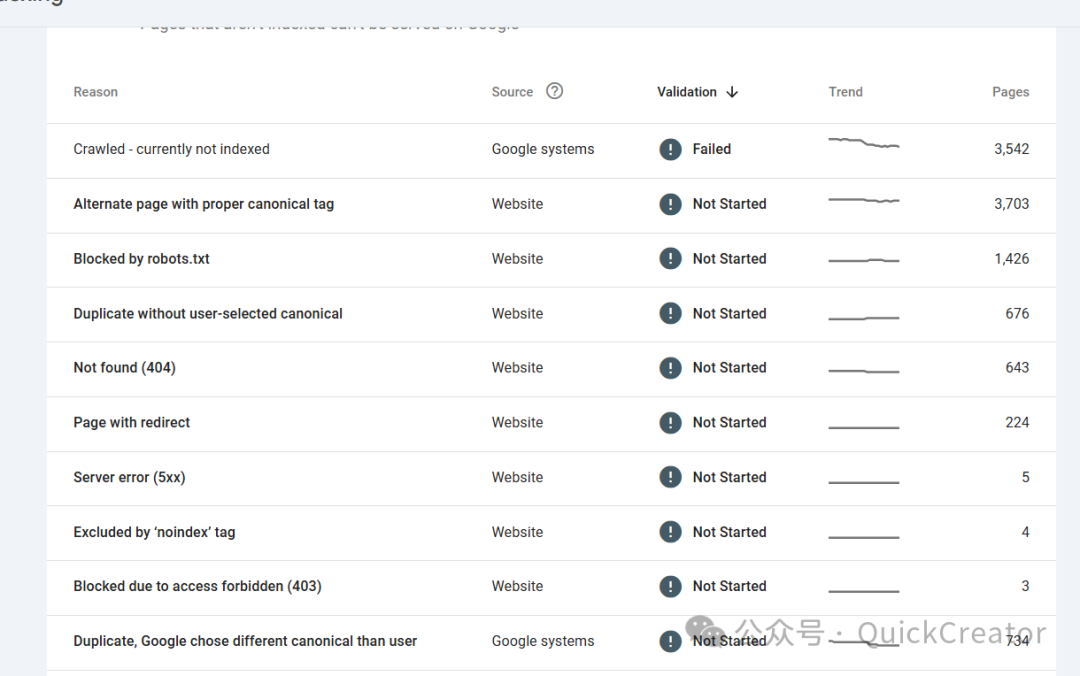This screenshot has width=1080, height=676.
Task: Open Blocked due to access forbidden (403)
Action: (x=197, y=587)
